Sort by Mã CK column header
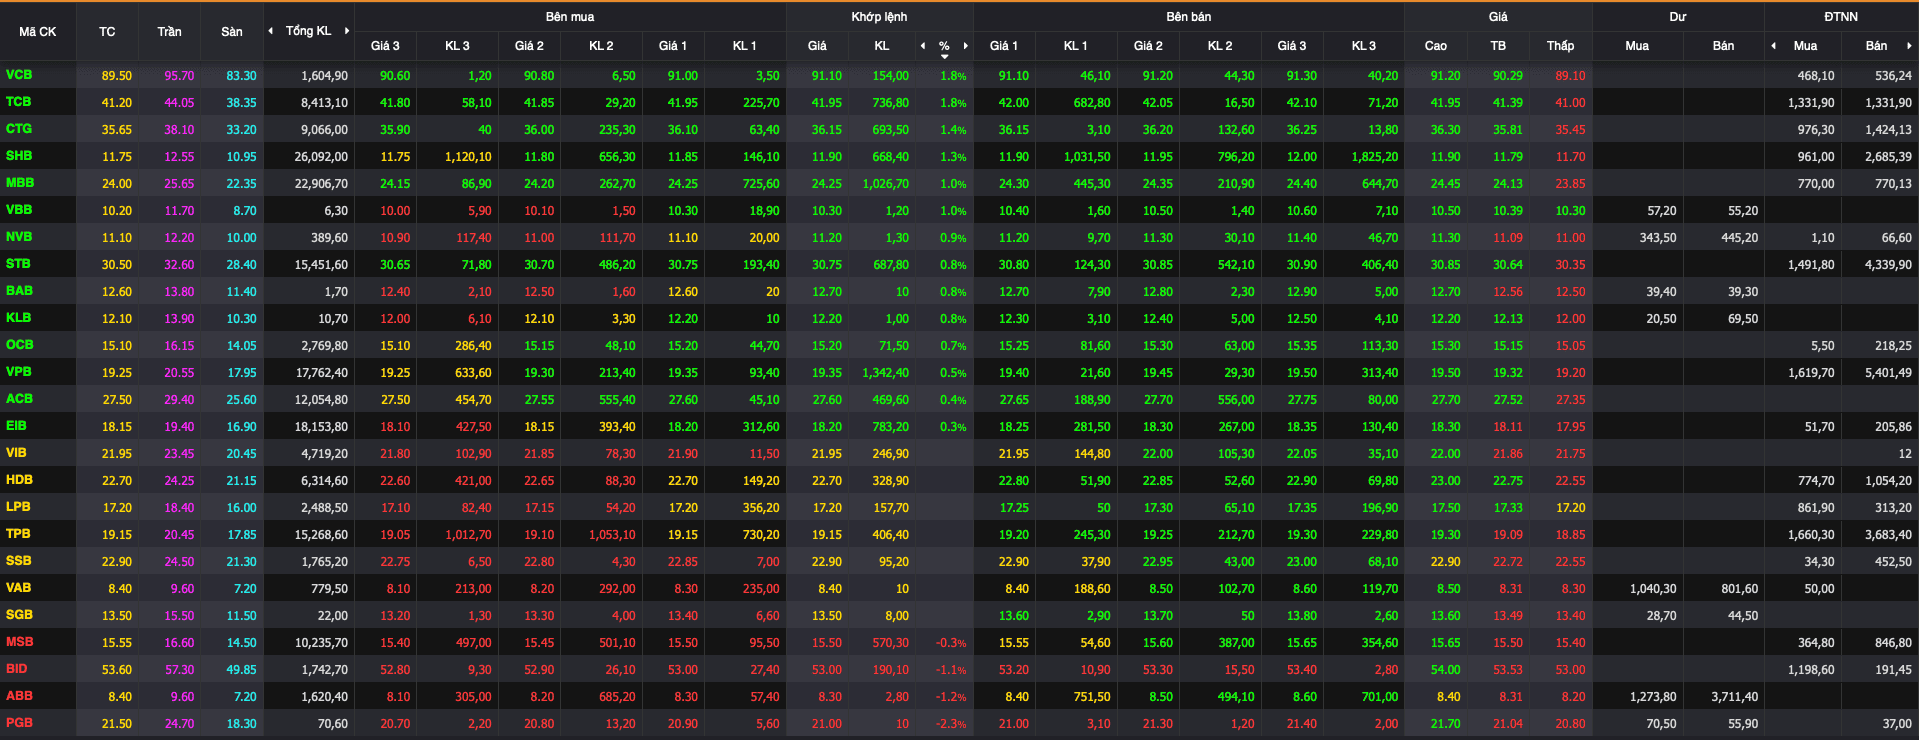Screen dimensions: 1919x740 click(x=38, y=32)
